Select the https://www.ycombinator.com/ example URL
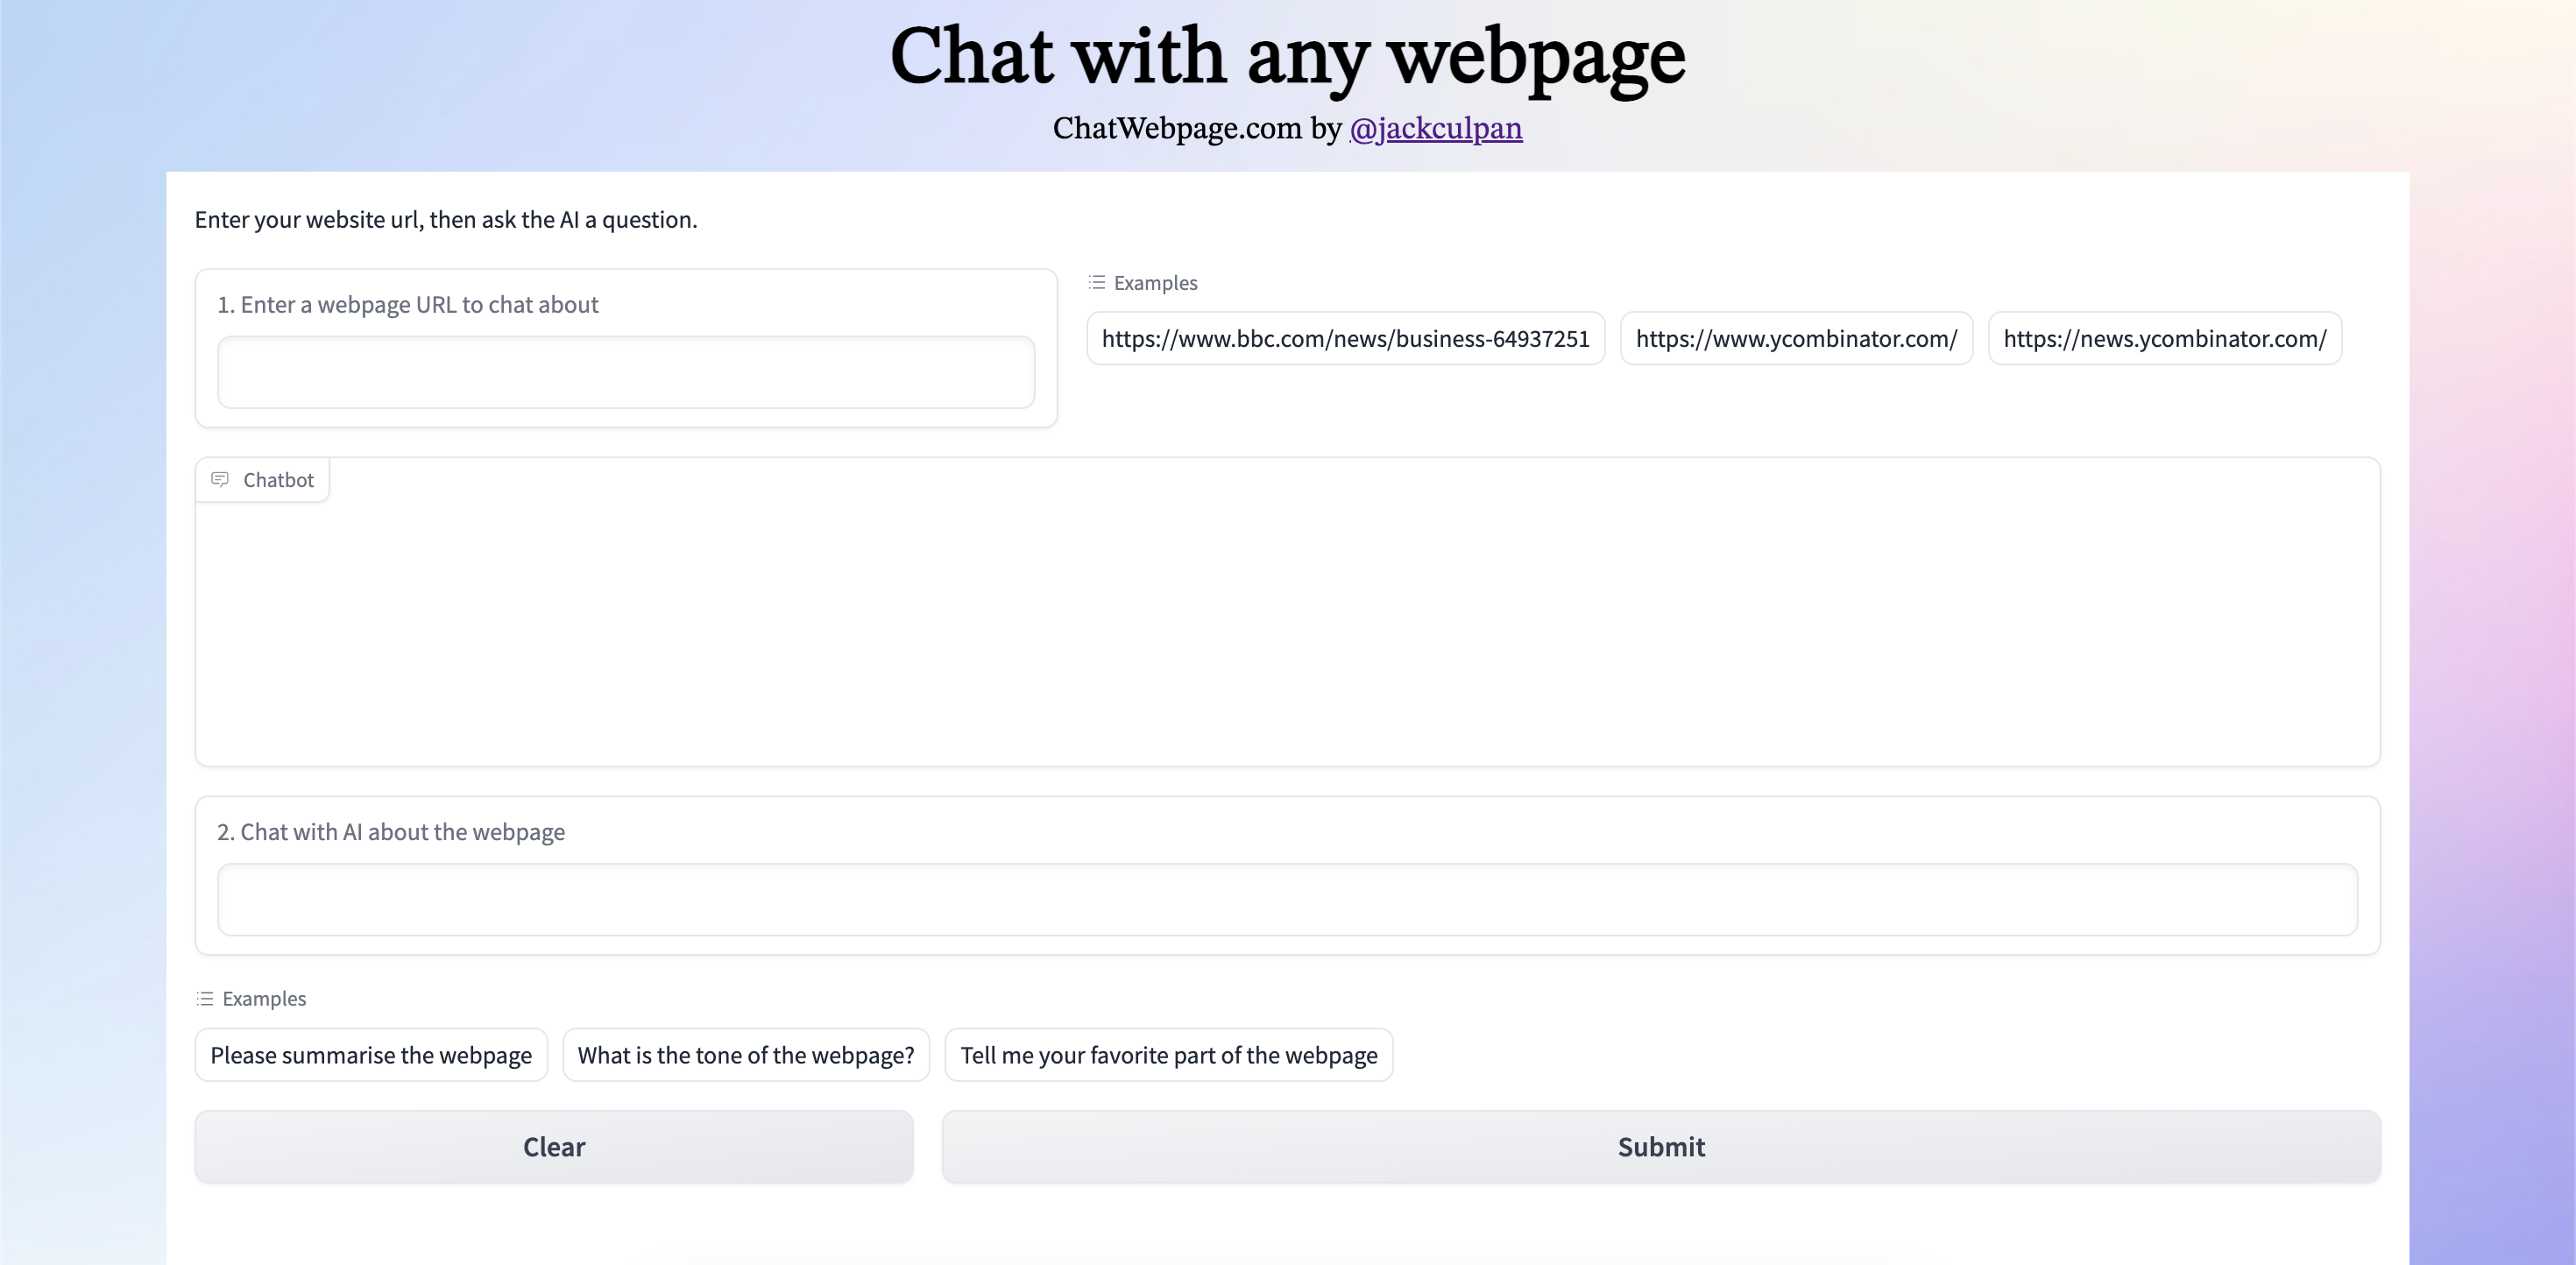 [x=1796, y=338]
